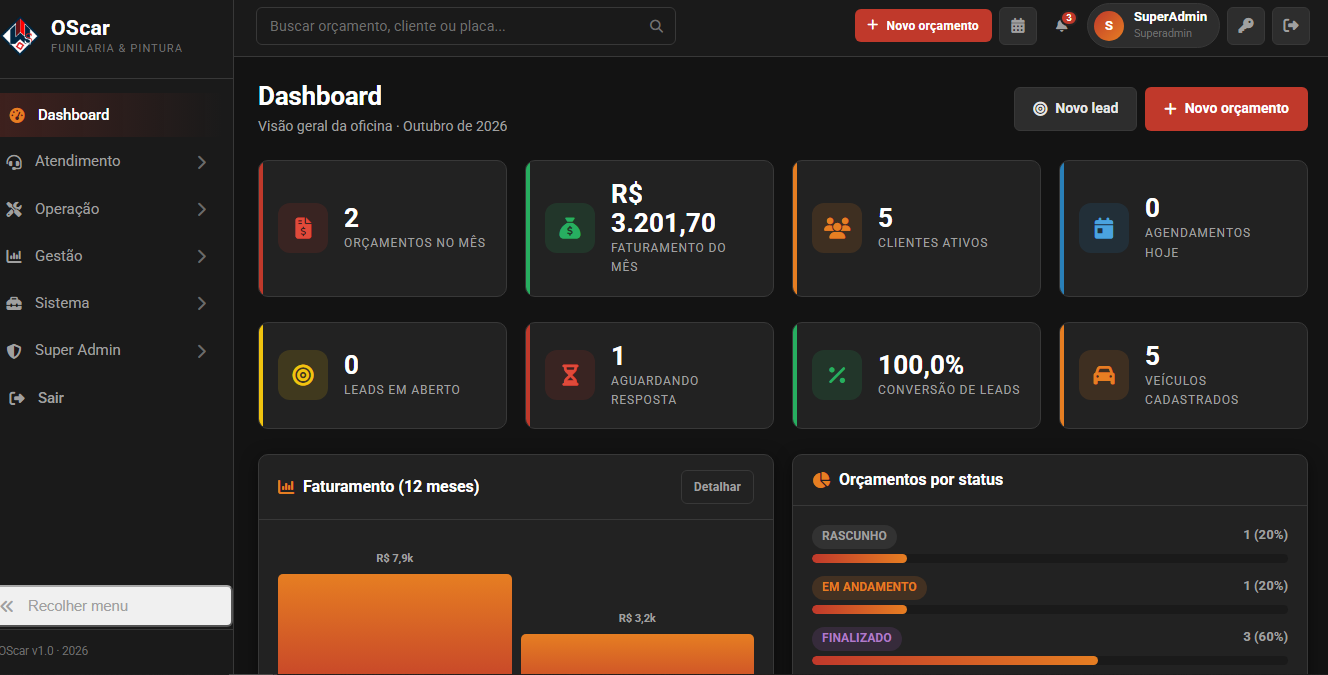This screenshot has height=675, width=1328.
Task: Focus the Buscar orçamento search field
Action: pyautogui.click(x=466, y=26)
